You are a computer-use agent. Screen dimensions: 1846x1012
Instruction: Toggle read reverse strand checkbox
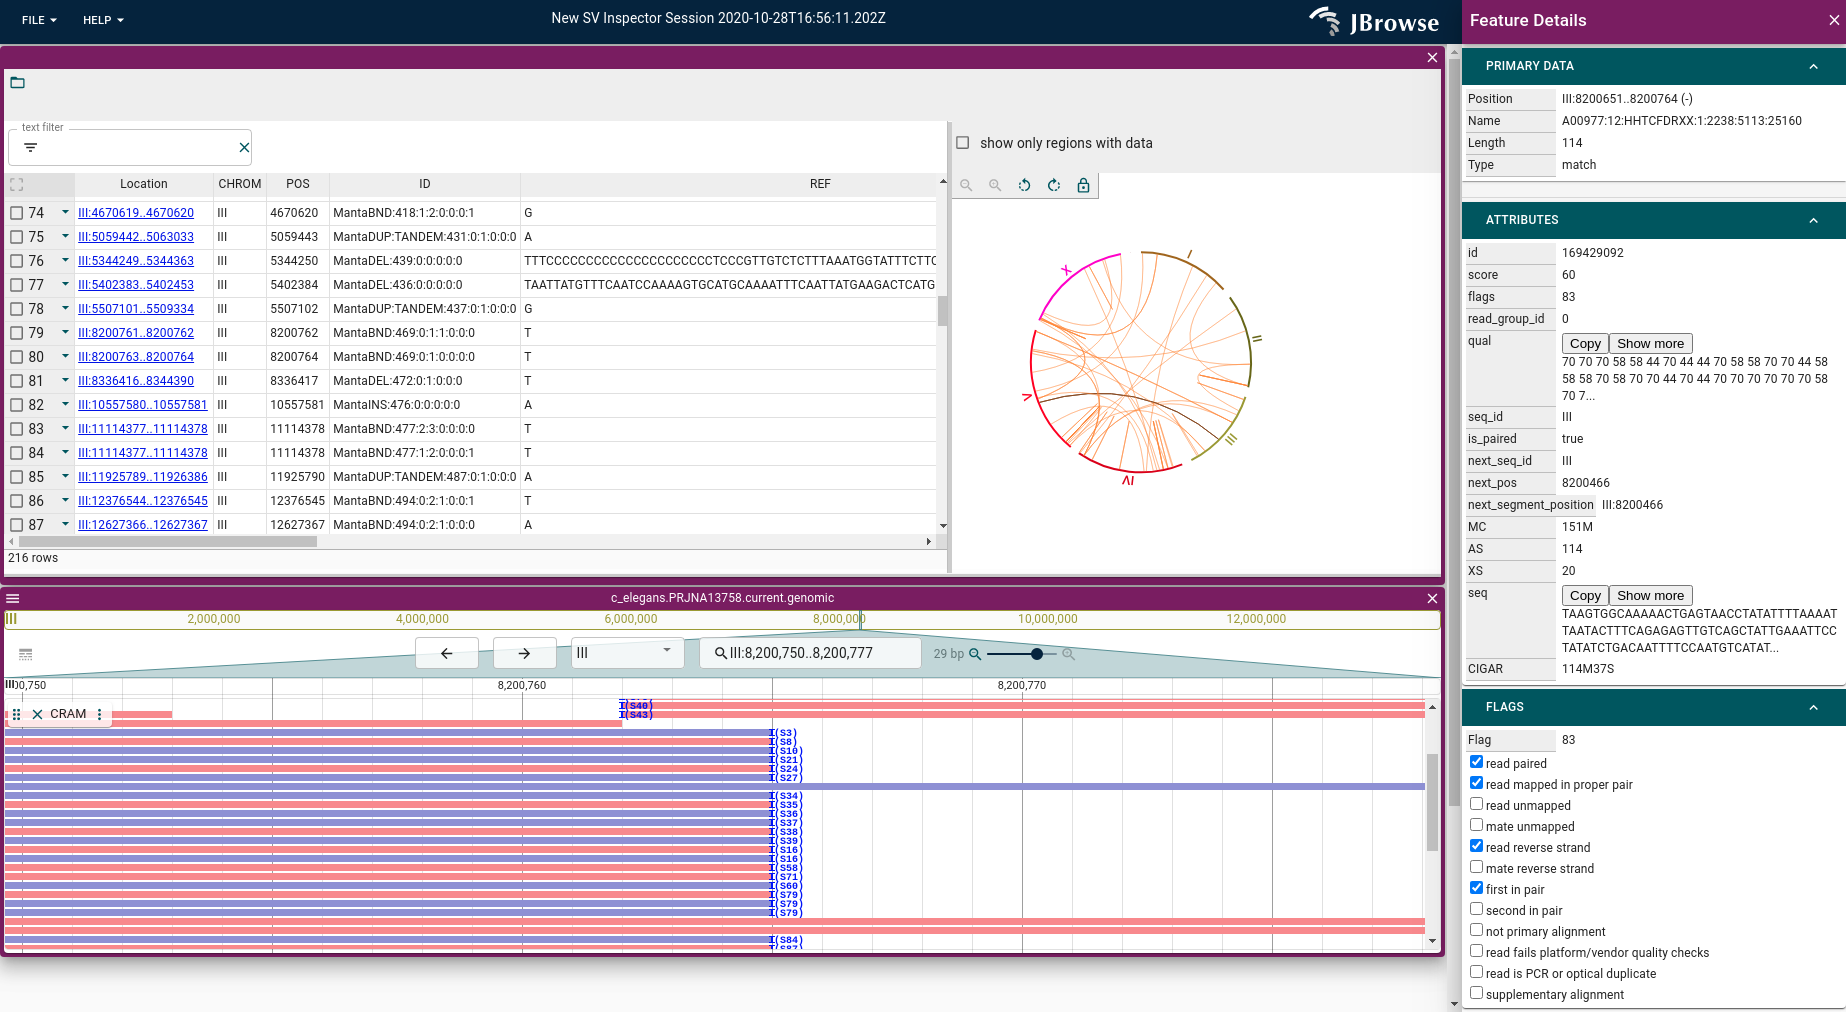[x=1476, y=846]
